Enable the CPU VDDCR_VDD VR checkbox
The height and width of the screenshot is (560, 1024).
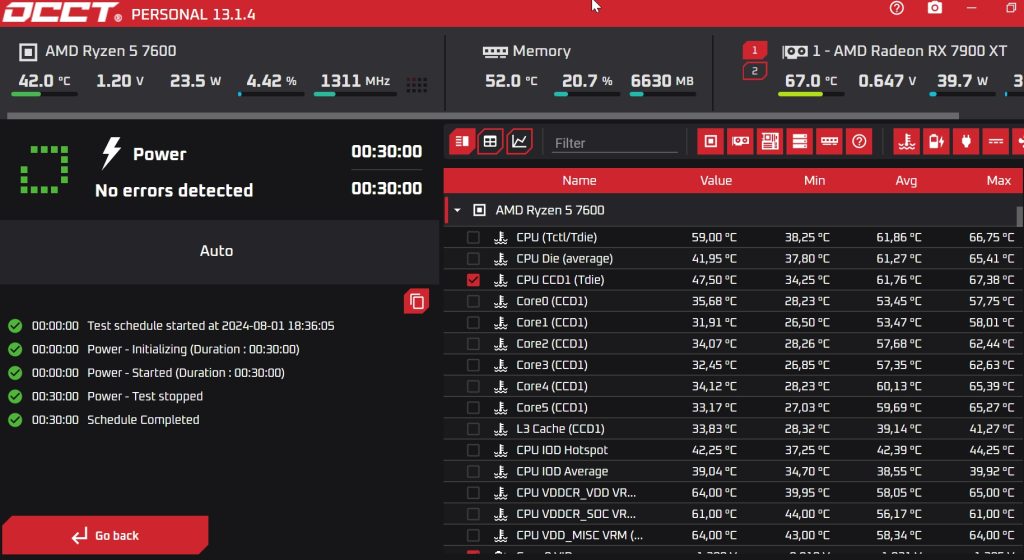click(x=473, y=493)
